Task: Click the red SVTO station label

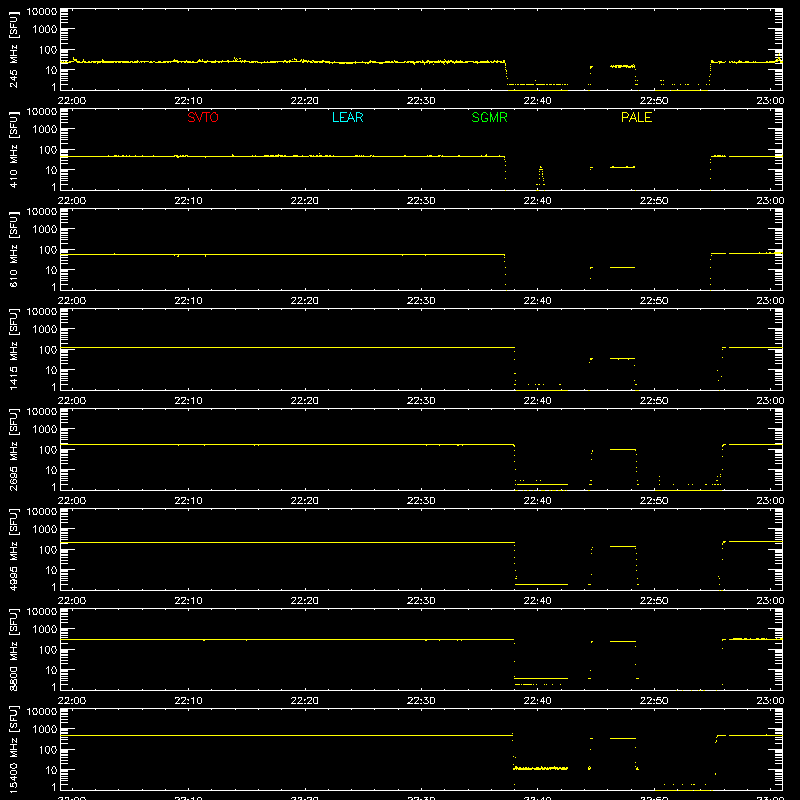Action: pos(203,117)
